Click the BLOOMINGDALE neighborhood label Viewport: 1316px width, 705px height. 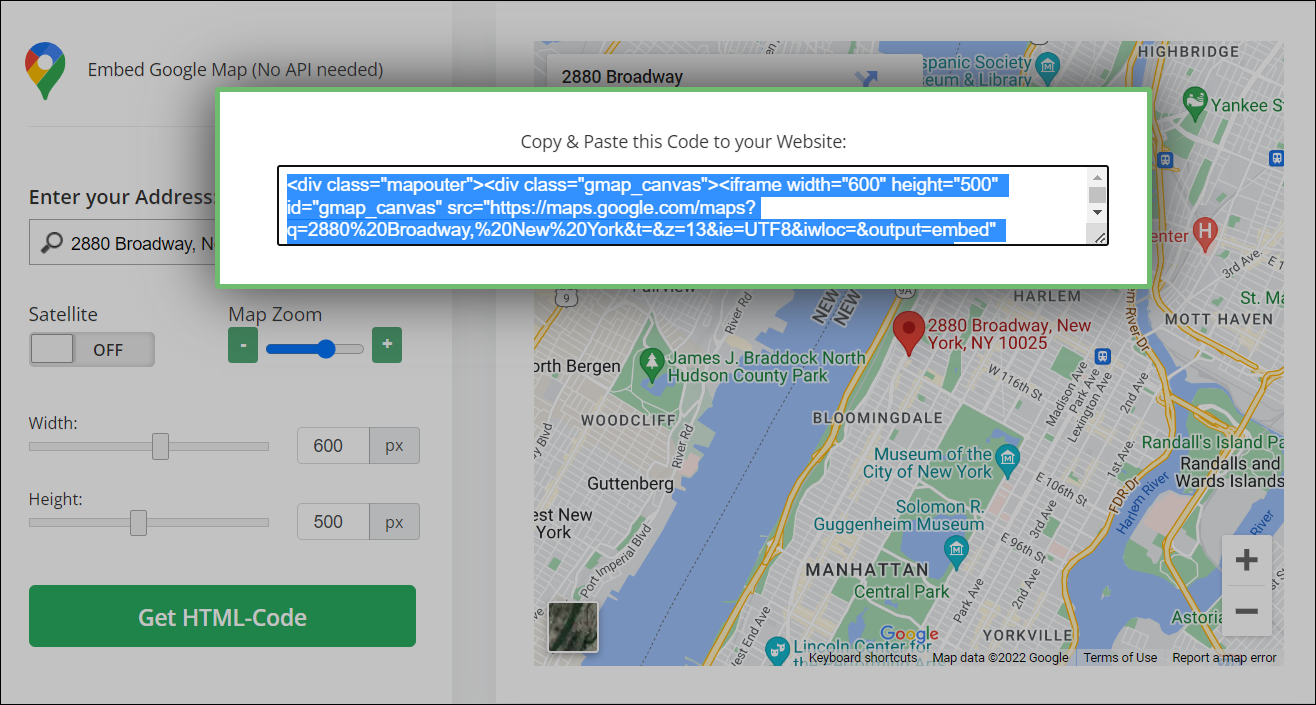point(878,417)
